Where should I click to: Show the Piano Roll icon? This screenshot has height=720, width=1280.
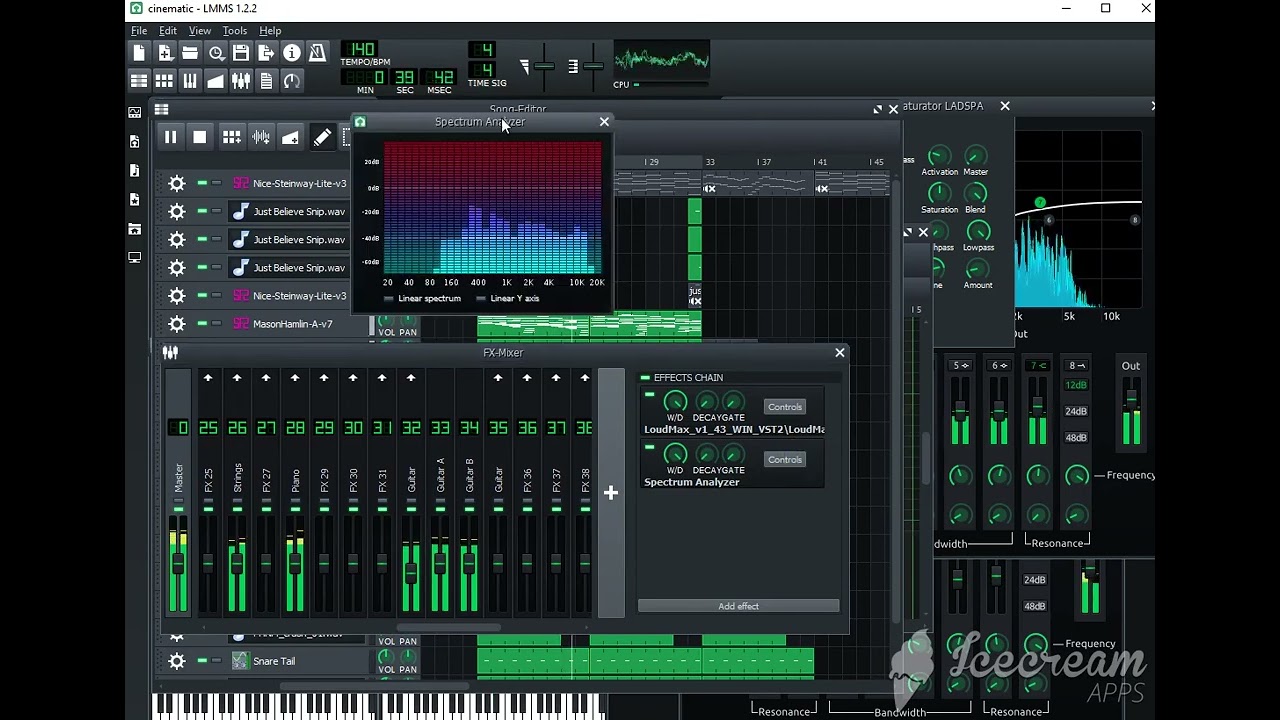[190, 81]
